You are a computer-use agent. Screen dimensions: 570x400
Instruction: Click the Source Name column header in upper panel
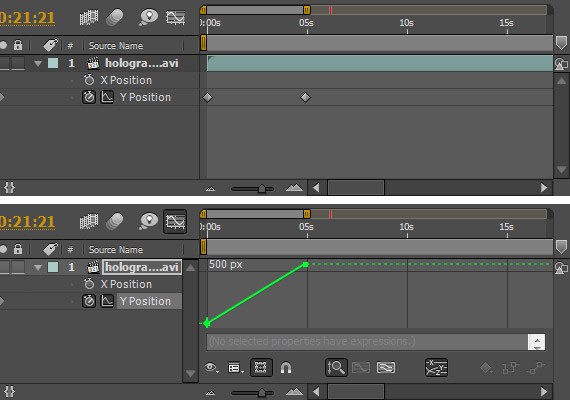[x=116, y=46]
